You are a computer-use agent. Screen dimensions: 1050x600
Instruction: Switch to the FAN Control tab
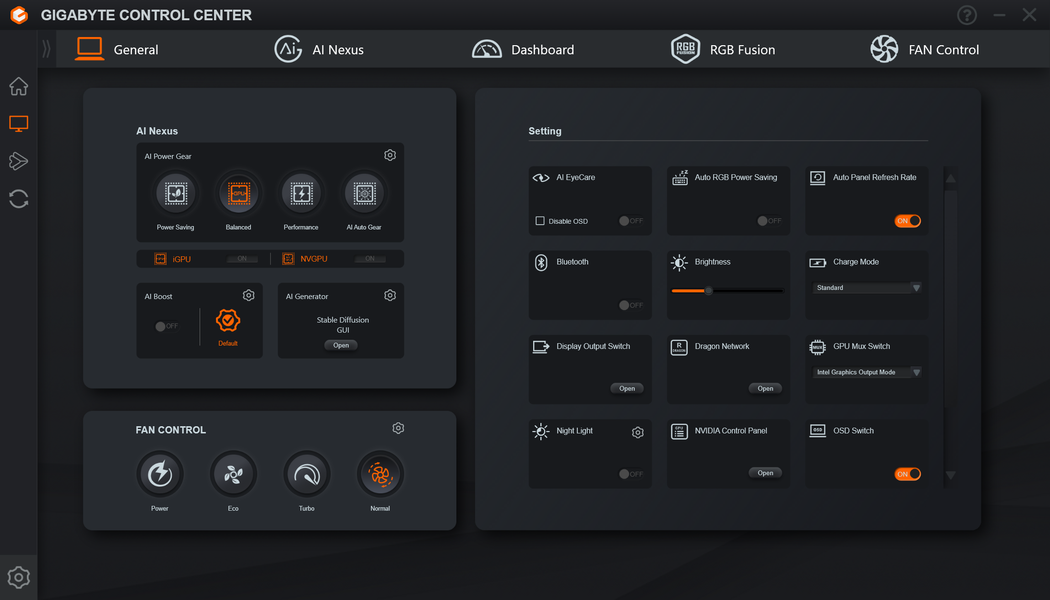[924, 49]
